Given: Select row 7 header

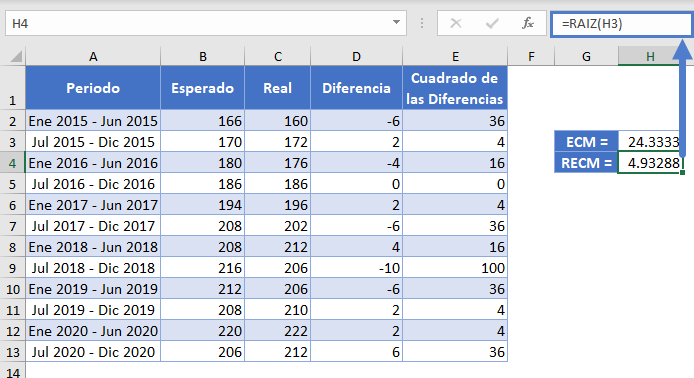Looking at the screenshot, I should click(12, 226).
